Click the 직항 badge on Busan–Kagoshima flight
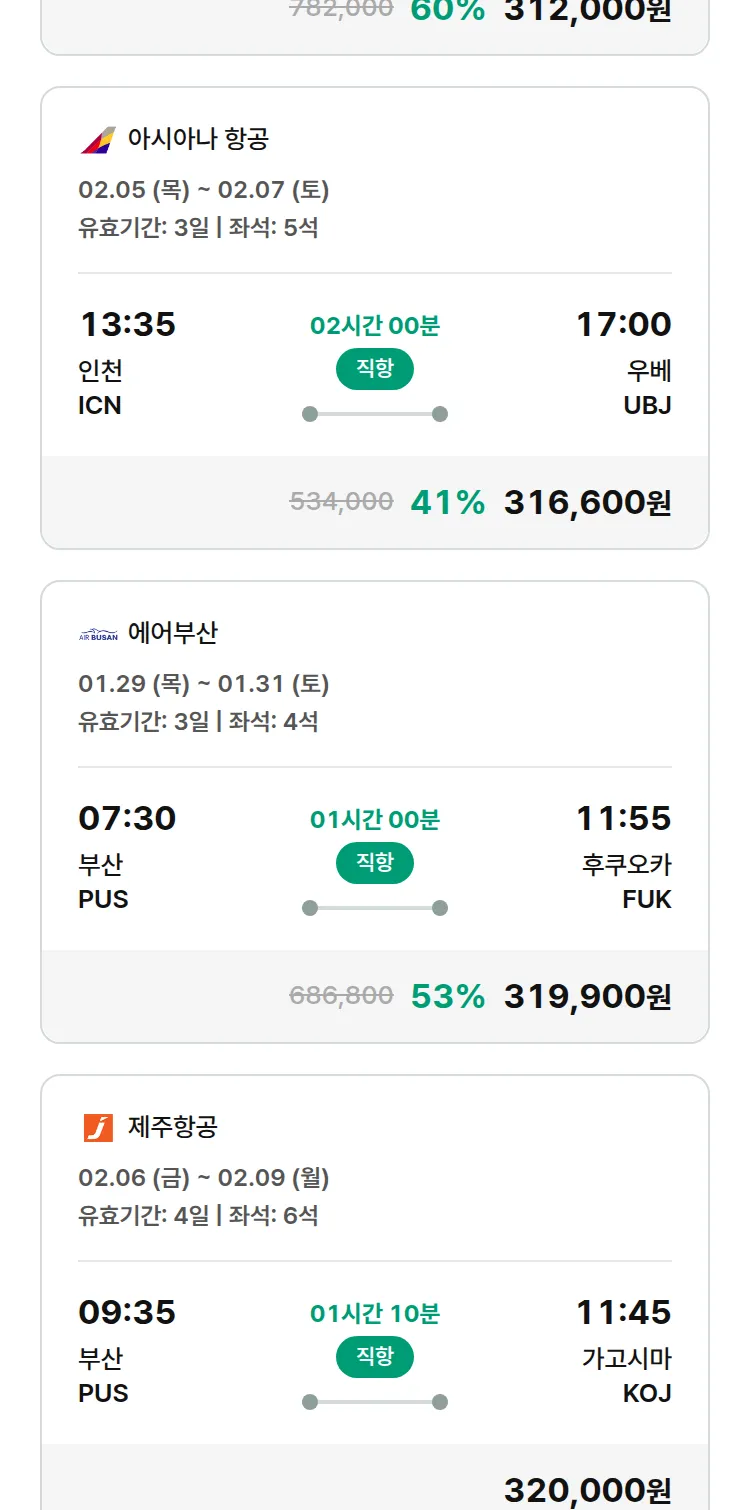 (375, 1357)
